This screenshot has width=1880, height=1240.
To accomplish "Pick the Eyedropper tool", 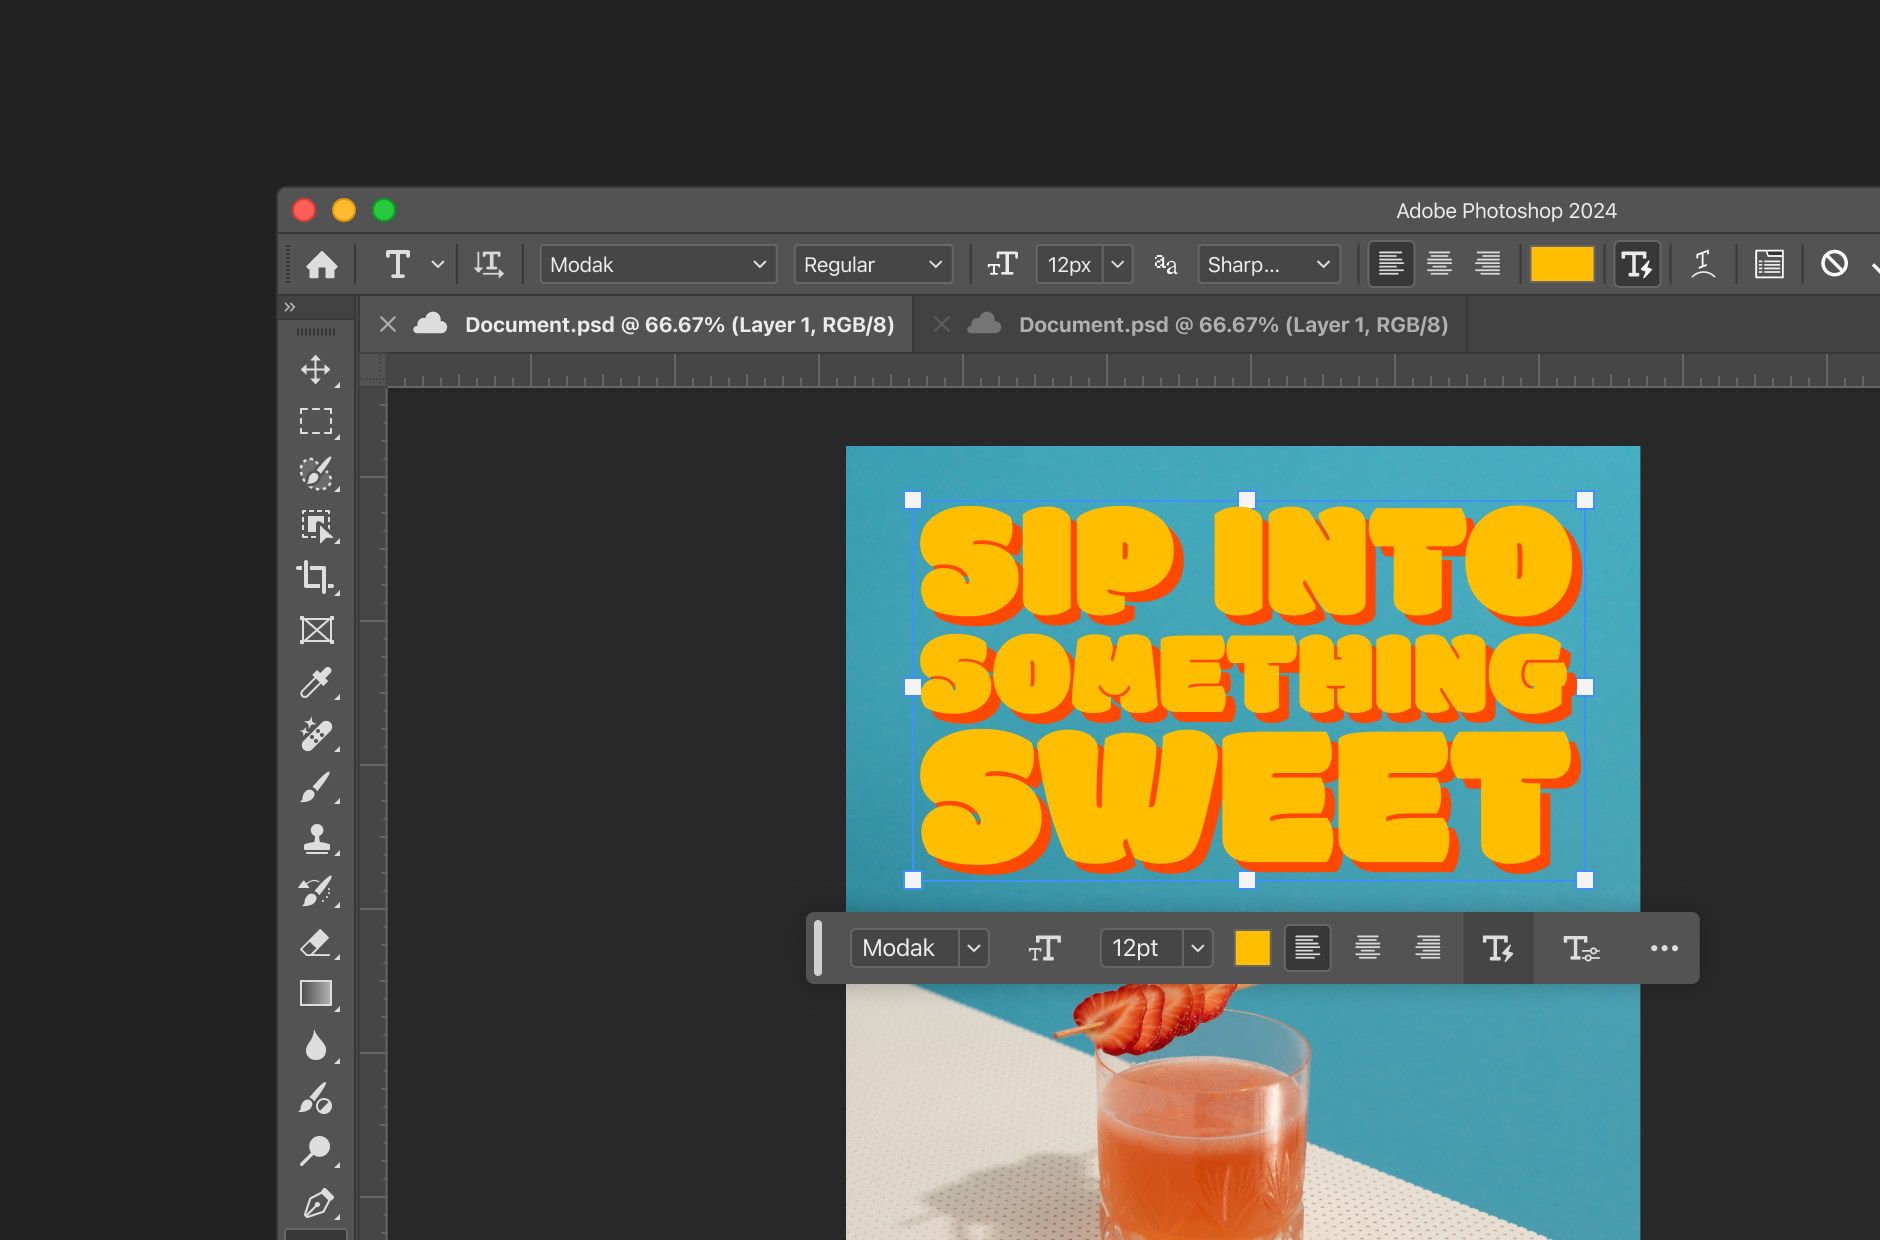I will click(316, 682).
